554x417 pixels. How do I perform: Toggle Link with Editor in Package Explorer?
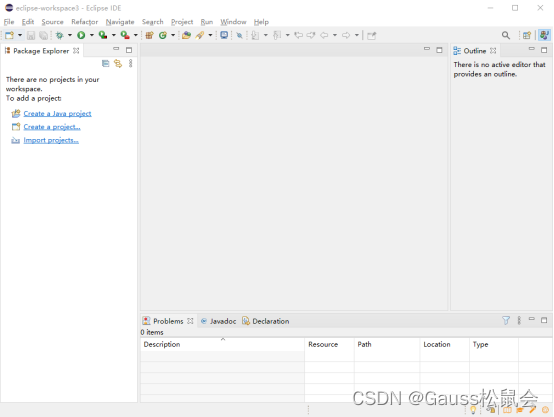tap(118, 64)
